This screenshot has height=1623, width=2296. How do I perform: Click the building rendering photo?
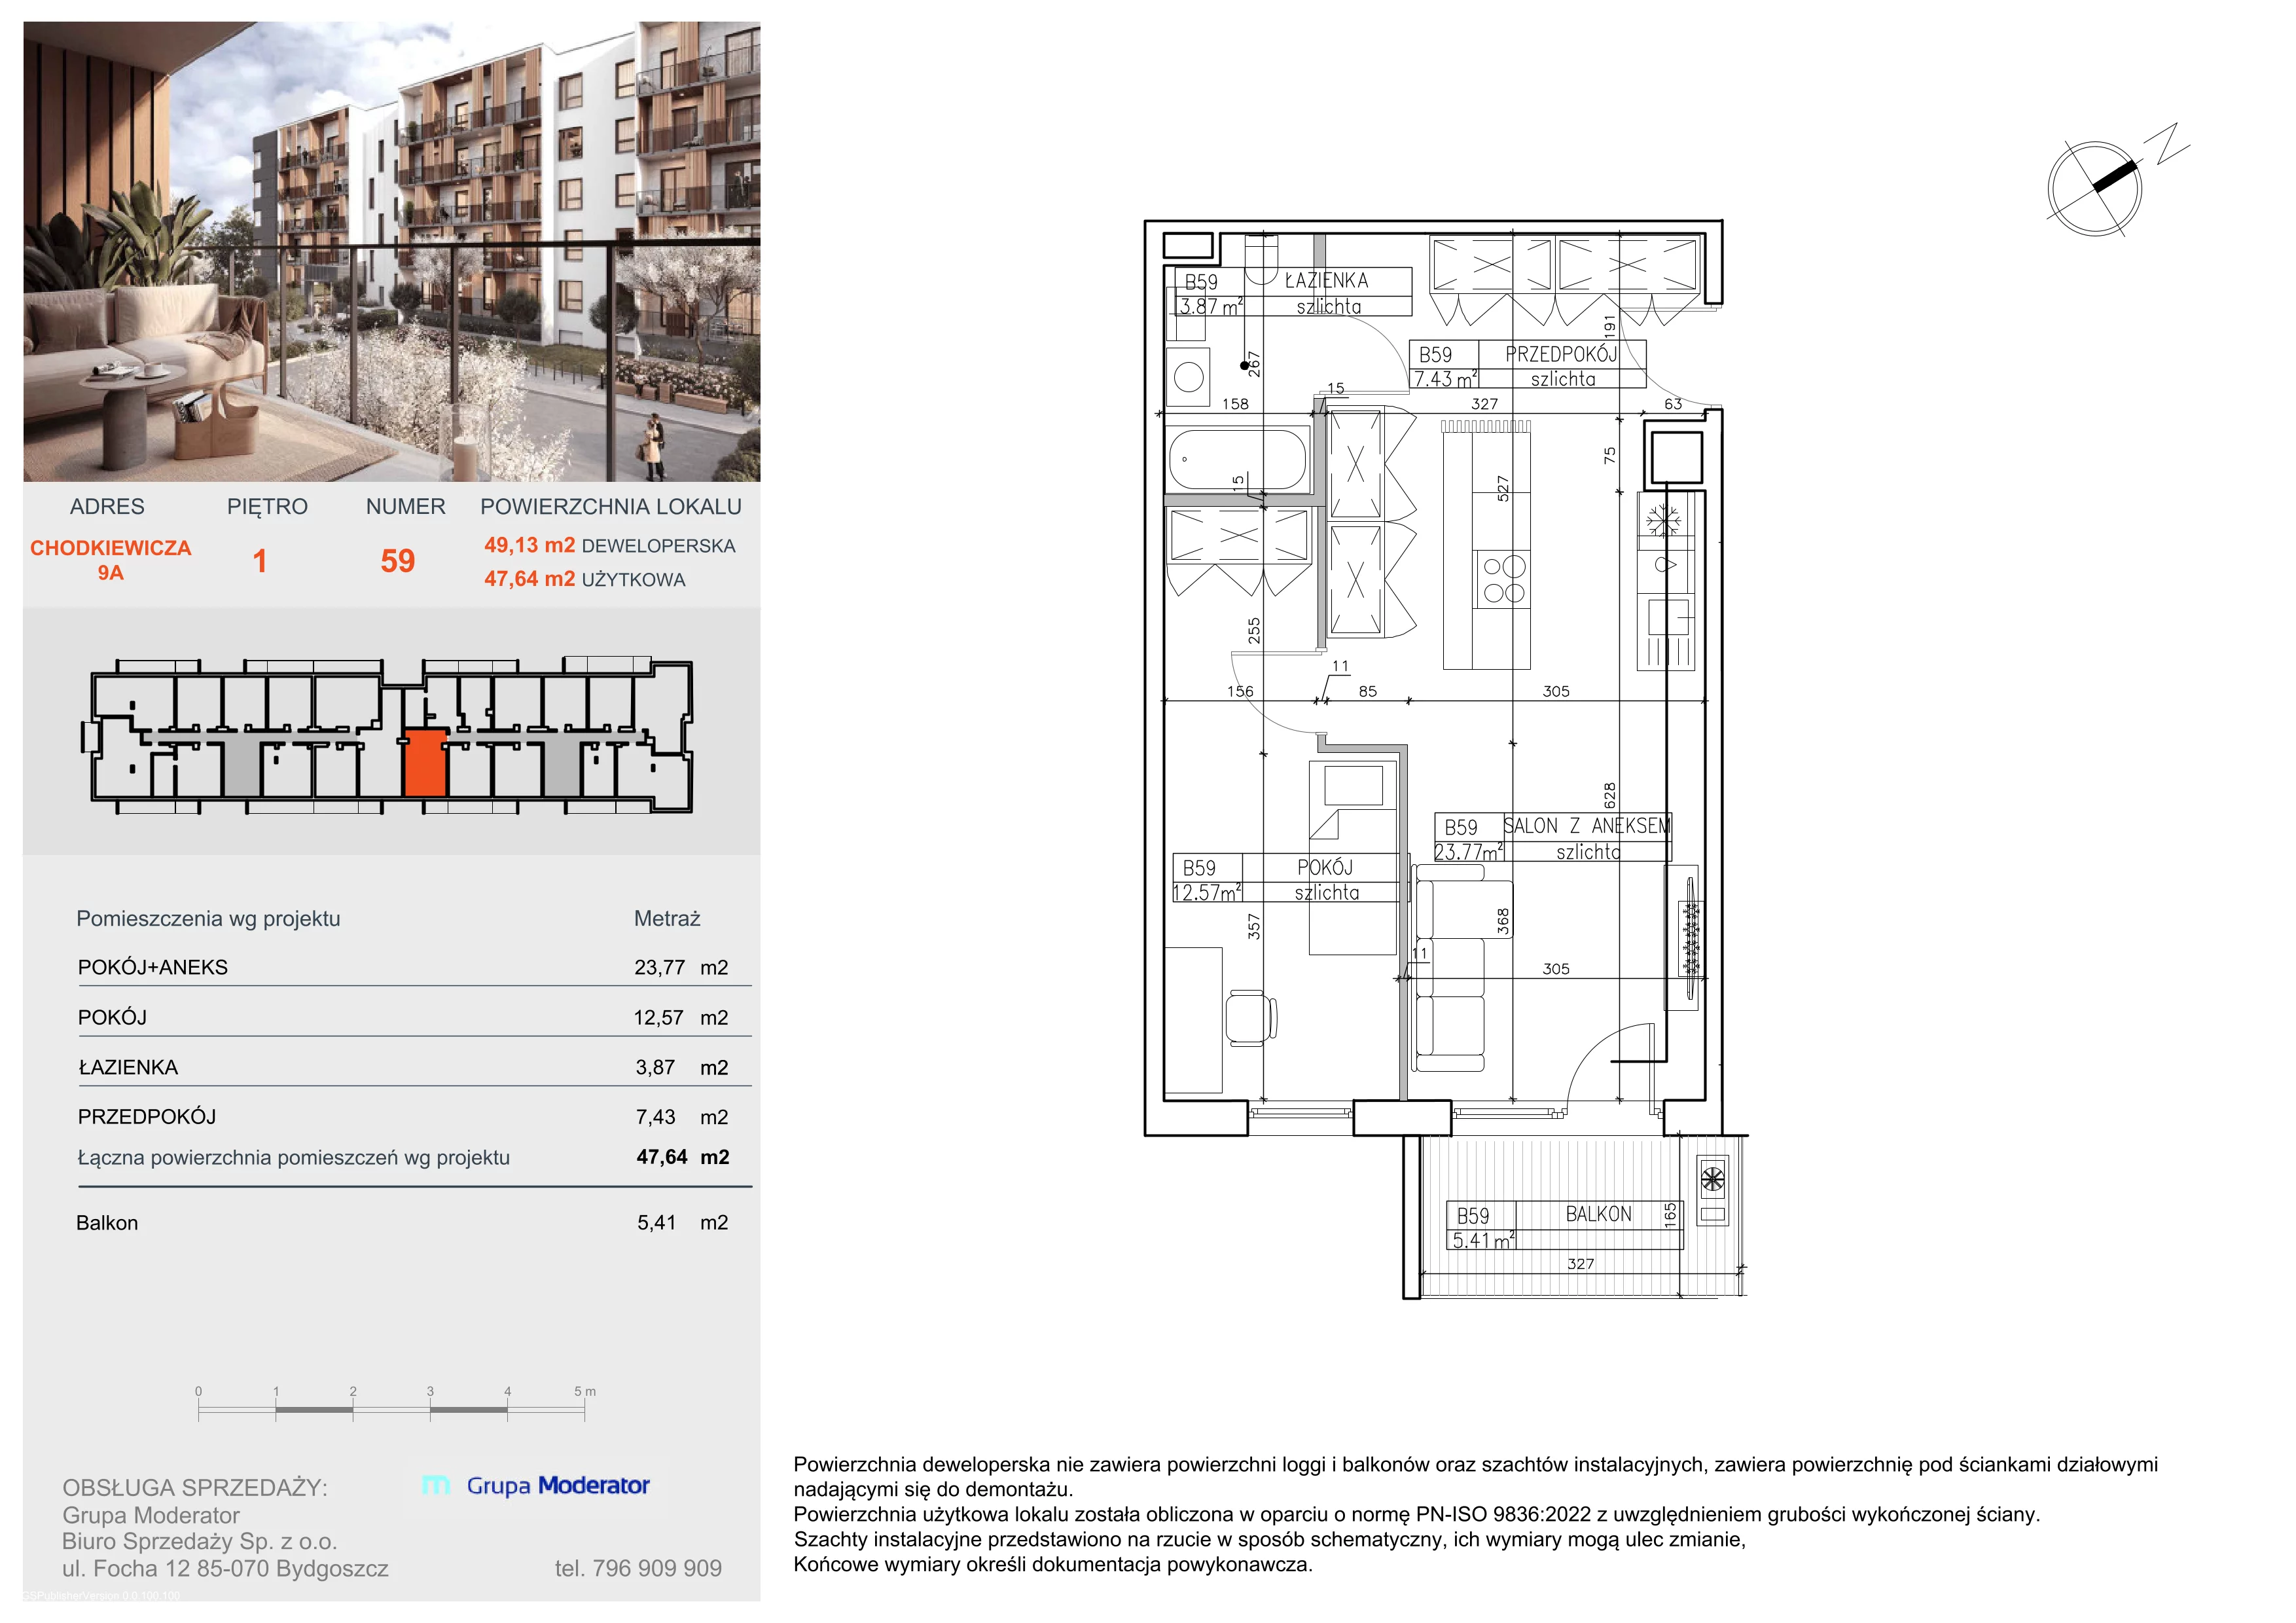[x=392, y=252]
